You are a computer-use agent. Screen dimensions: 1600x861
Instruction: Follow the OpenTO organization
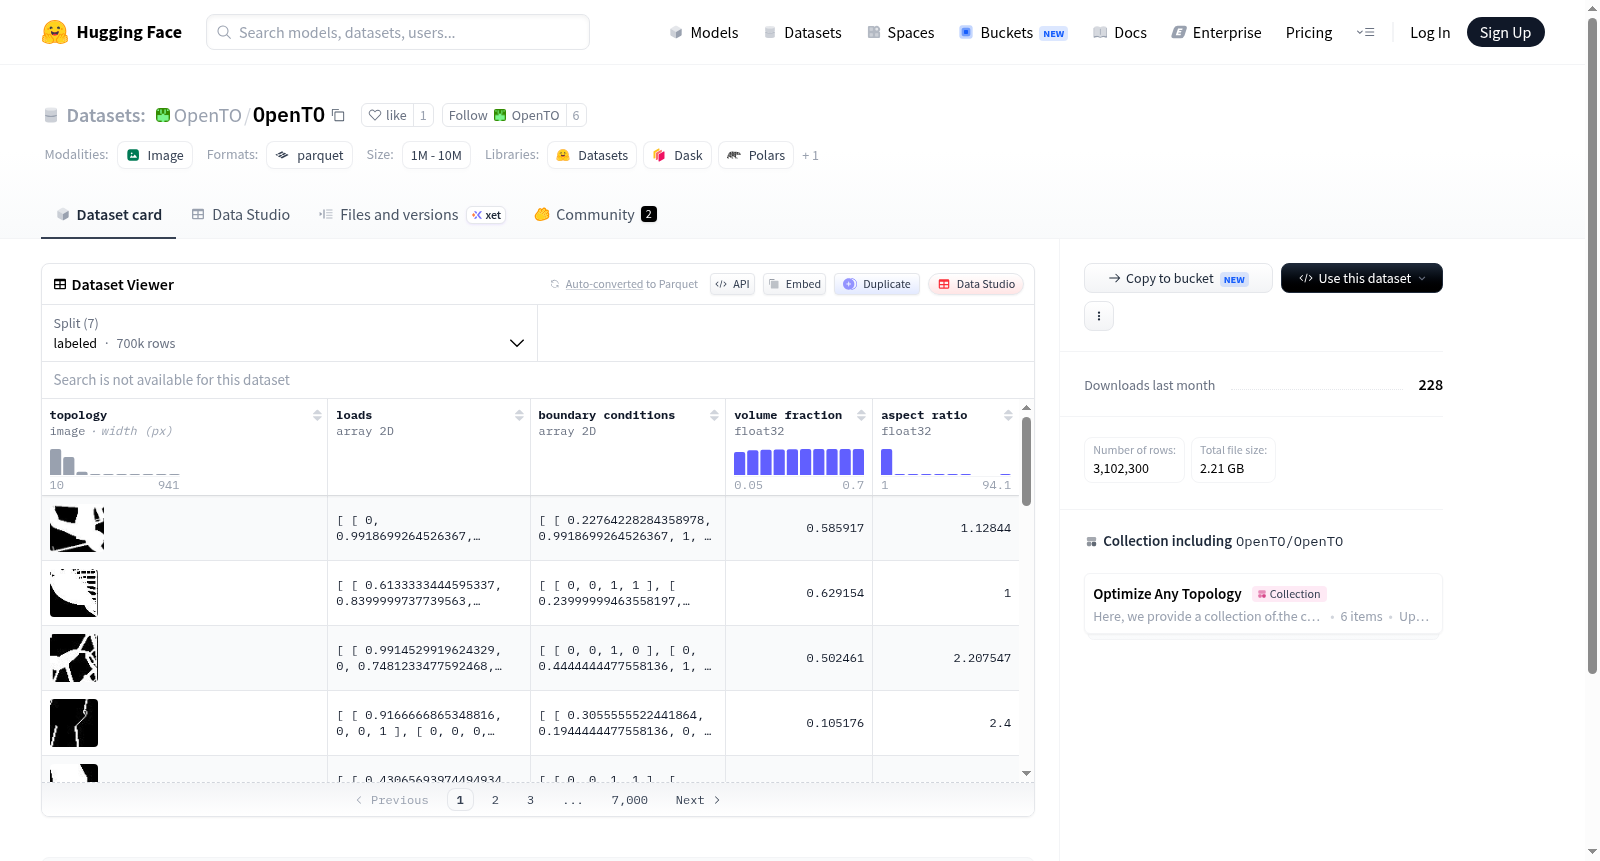[x=504, y=115]
